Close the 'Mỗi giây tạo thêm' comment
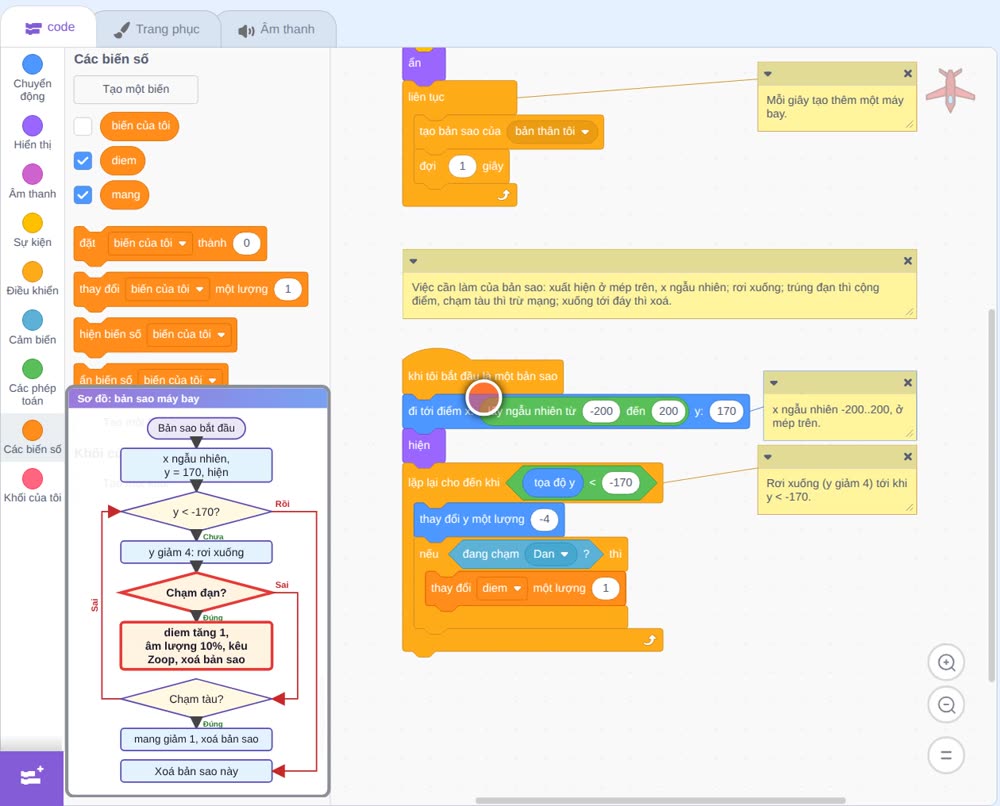This screenshot has height=806, width=1000. [x=908, y=74]
